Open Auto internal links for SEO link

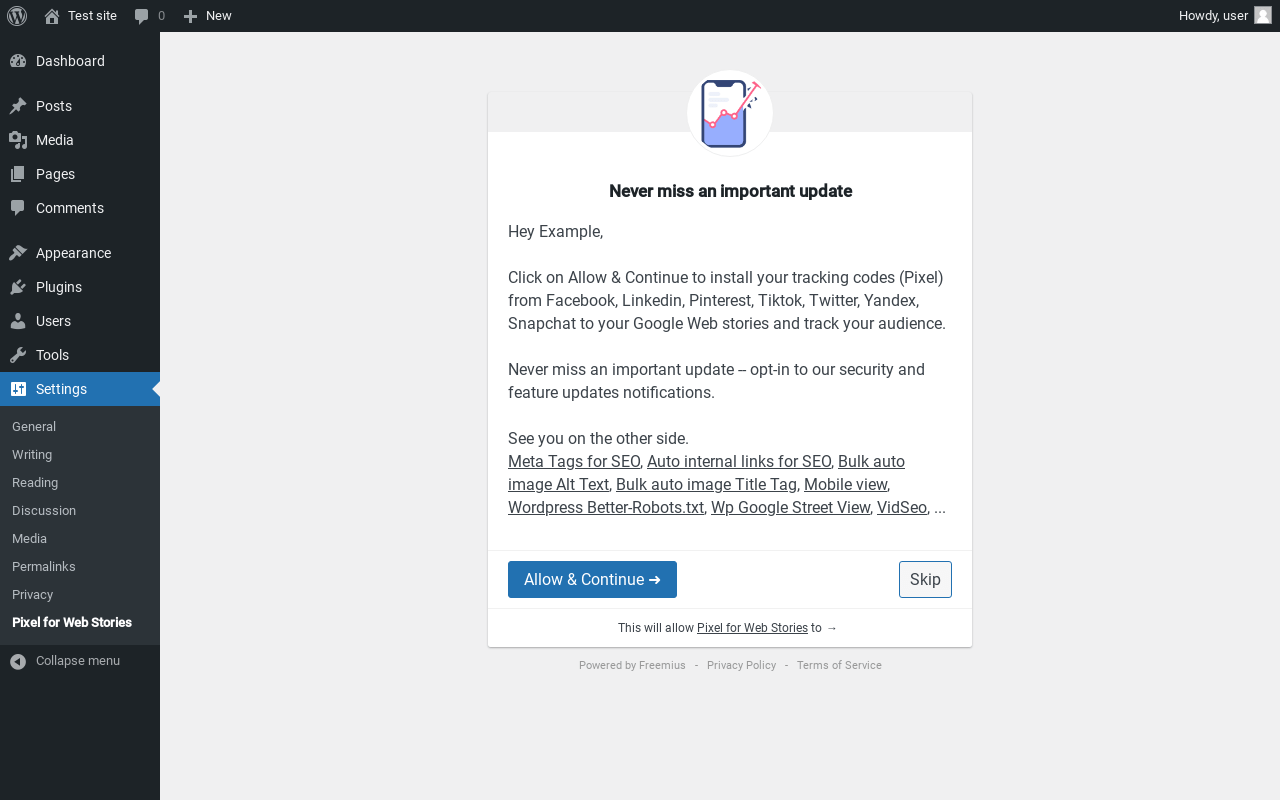coord(739,461)
